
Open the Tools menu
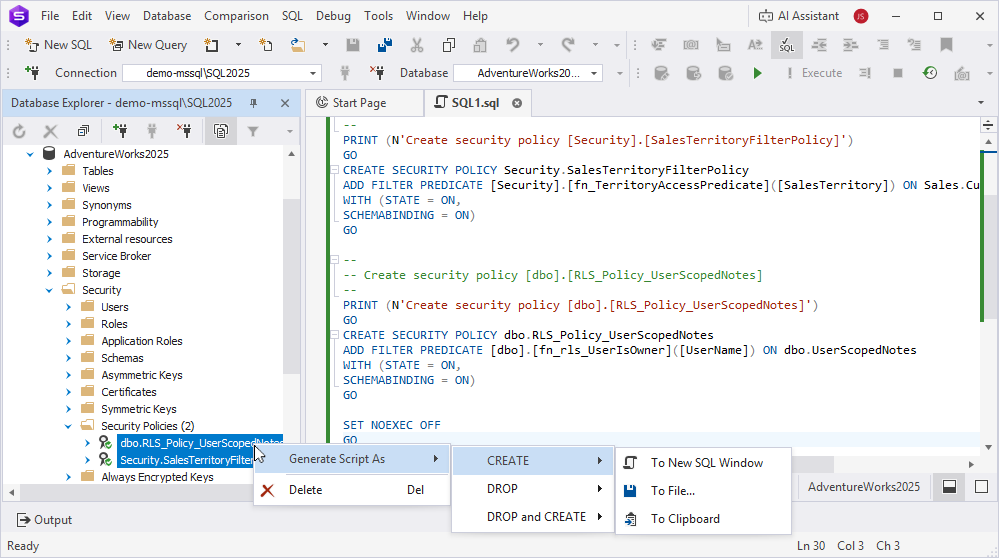[x=378, y=16]
